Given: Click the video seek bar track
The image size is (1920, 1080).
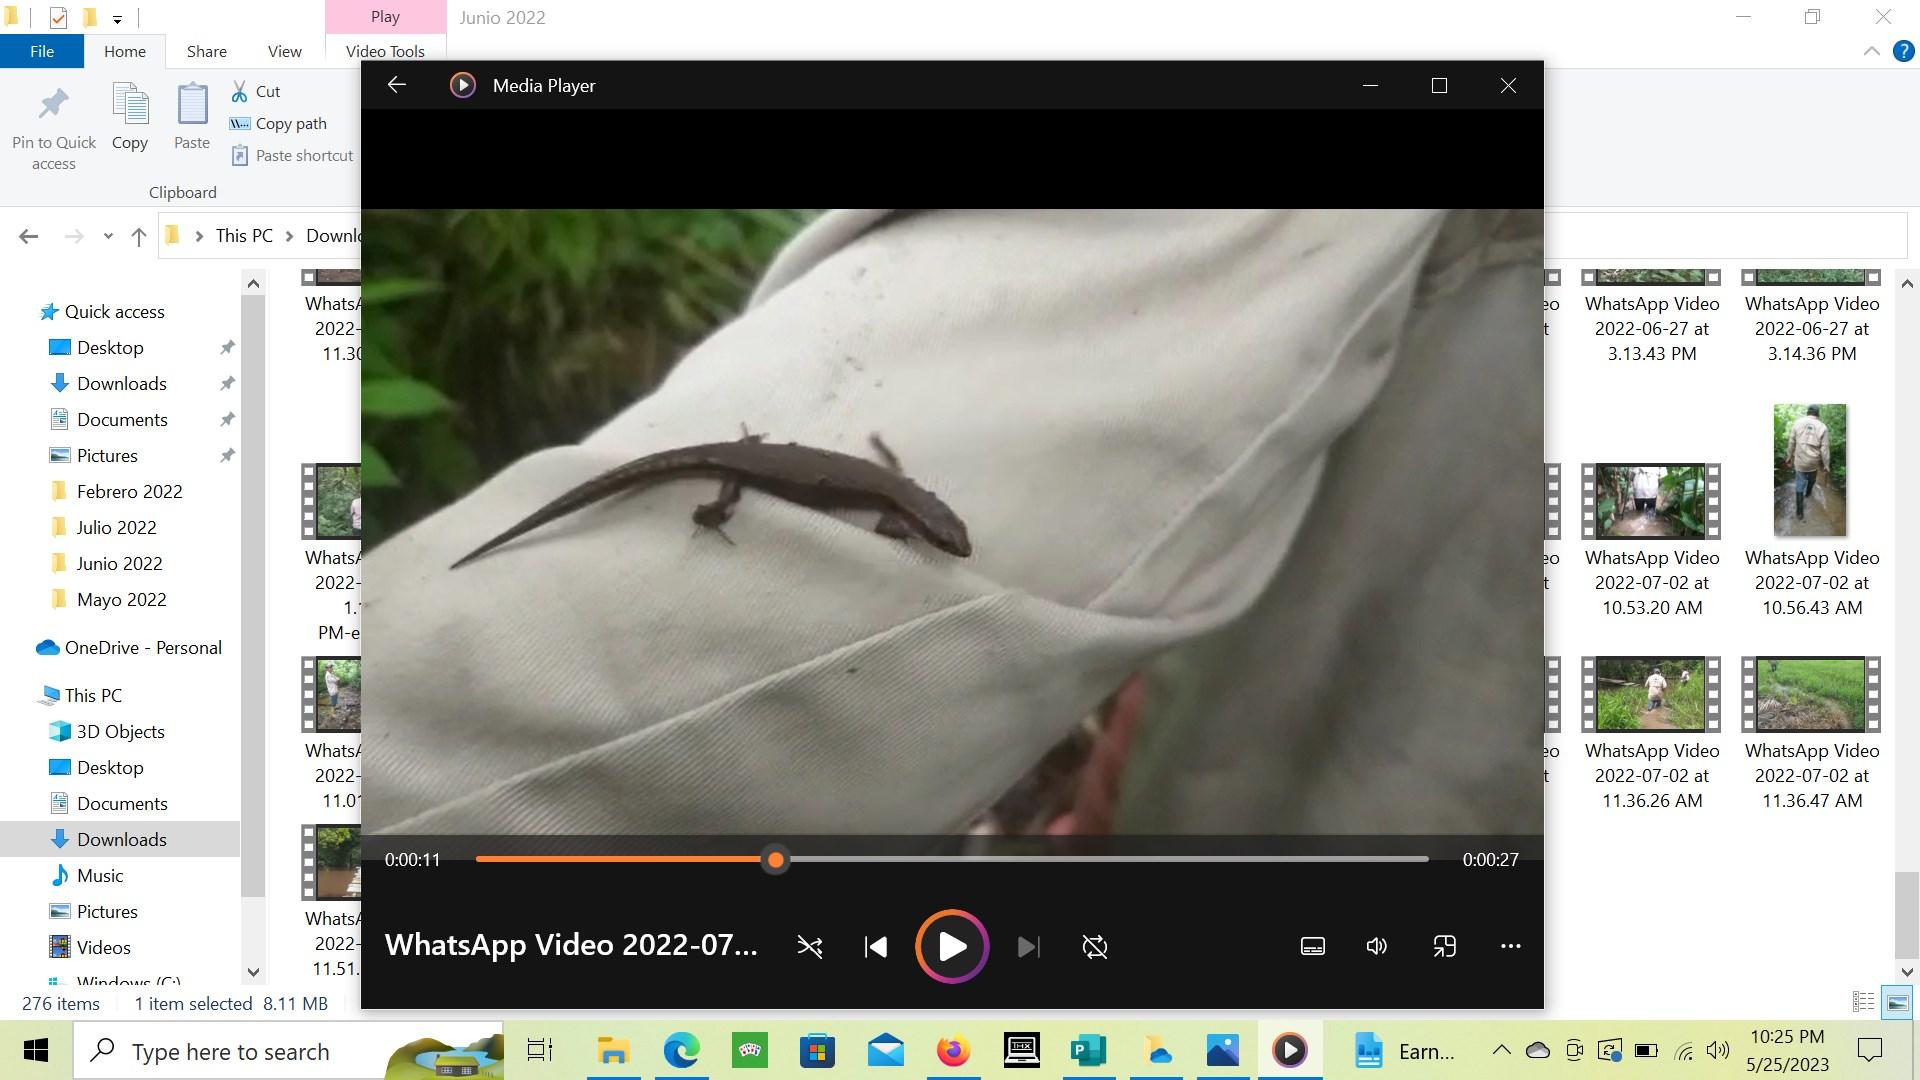Looking at the screenshot, I should point(1100,859).
